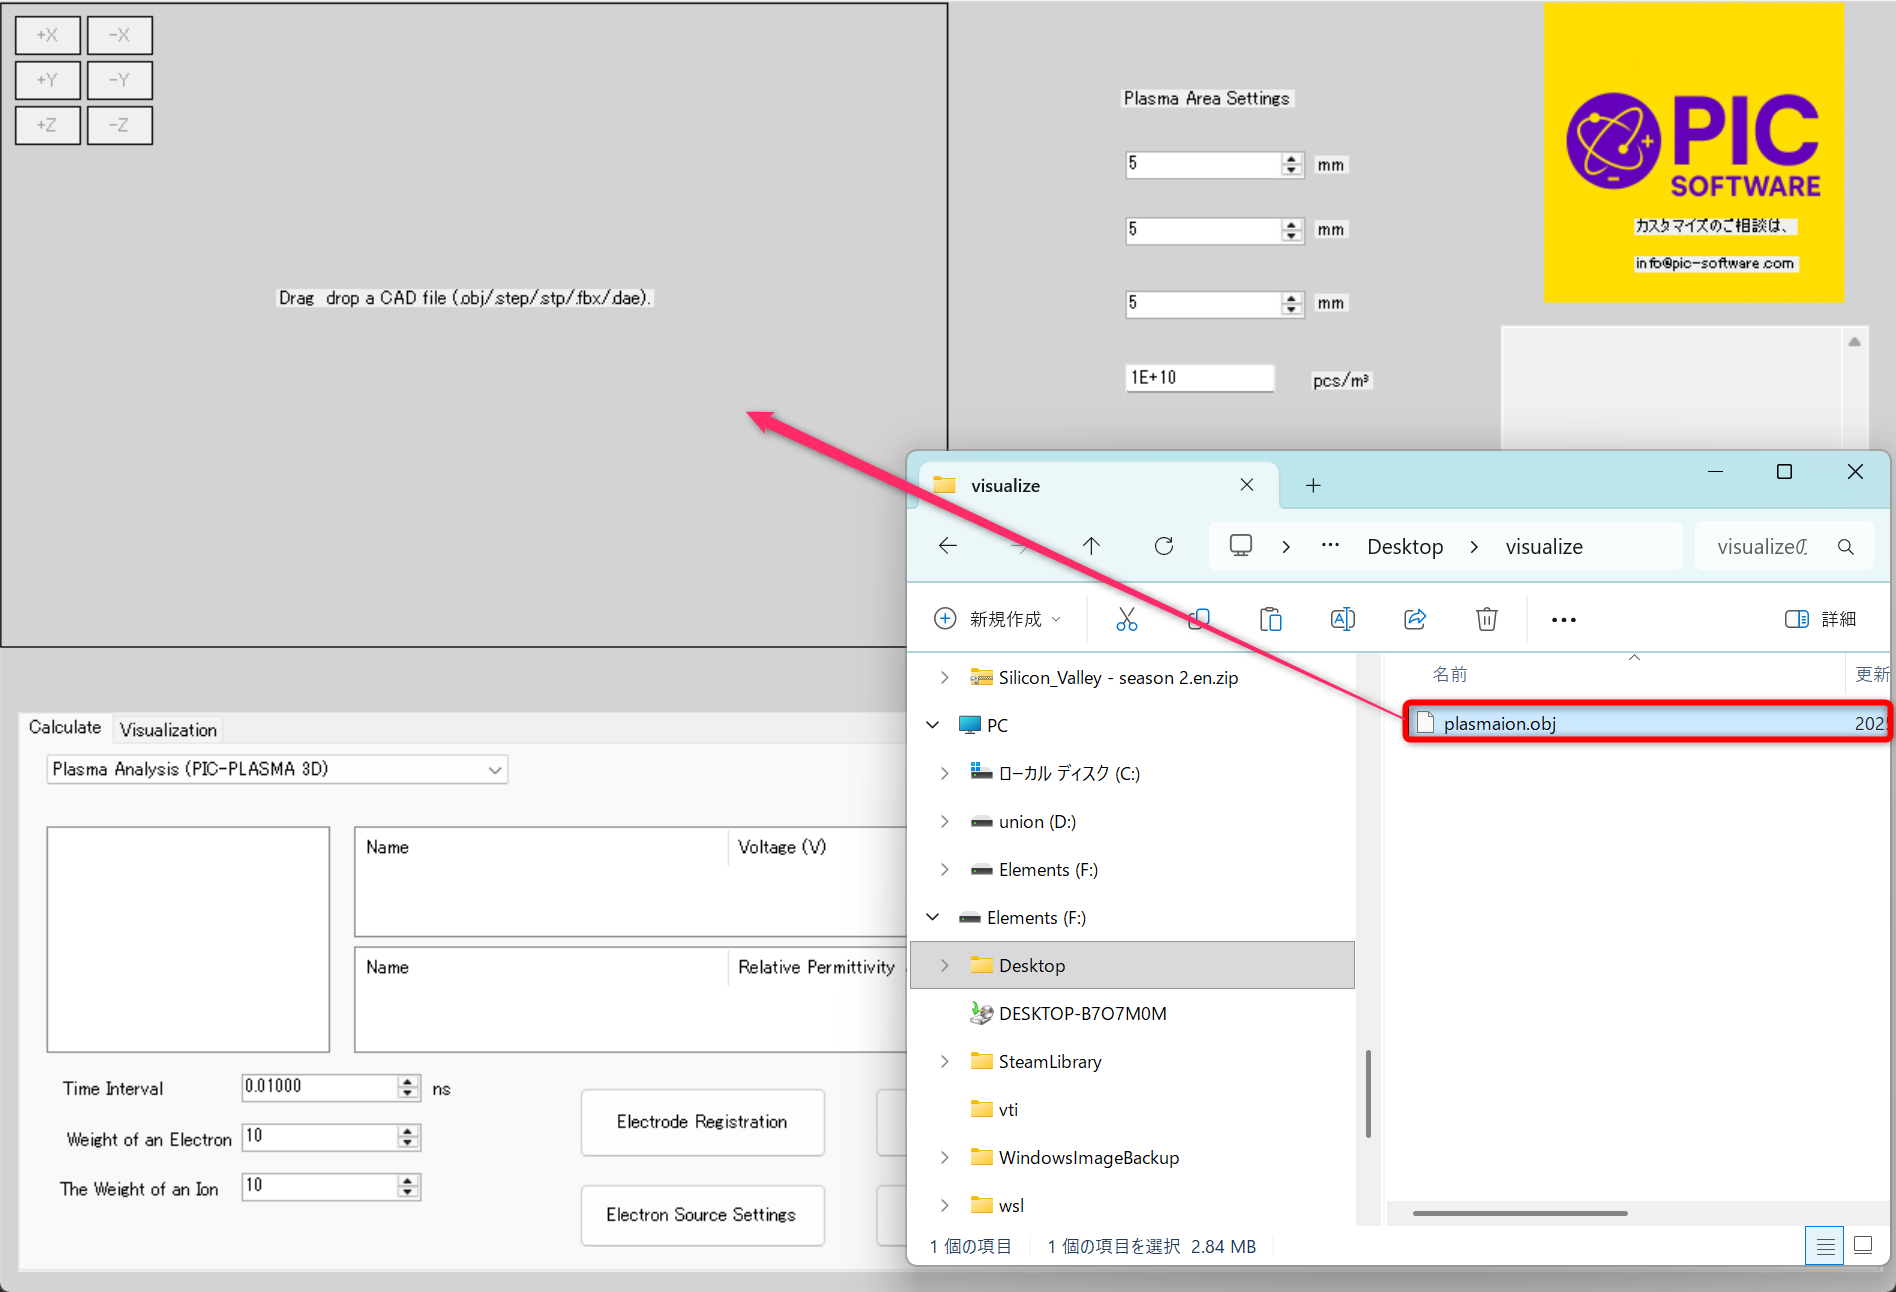Open a new Explorer tab

coord(1313,486)
